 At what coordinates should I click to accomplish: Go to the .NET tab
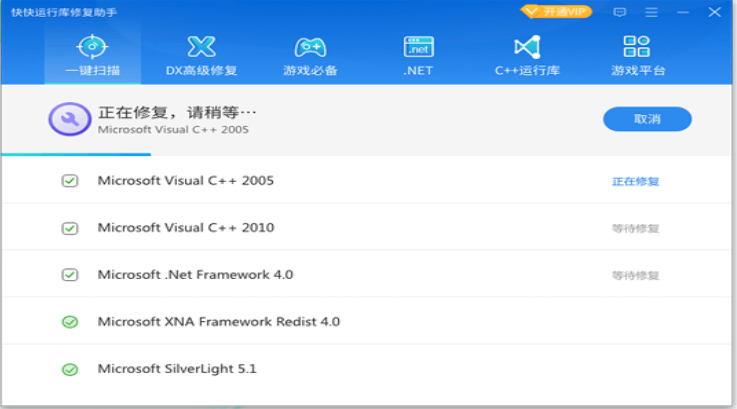pyautogui.click(x=418, y=55)
